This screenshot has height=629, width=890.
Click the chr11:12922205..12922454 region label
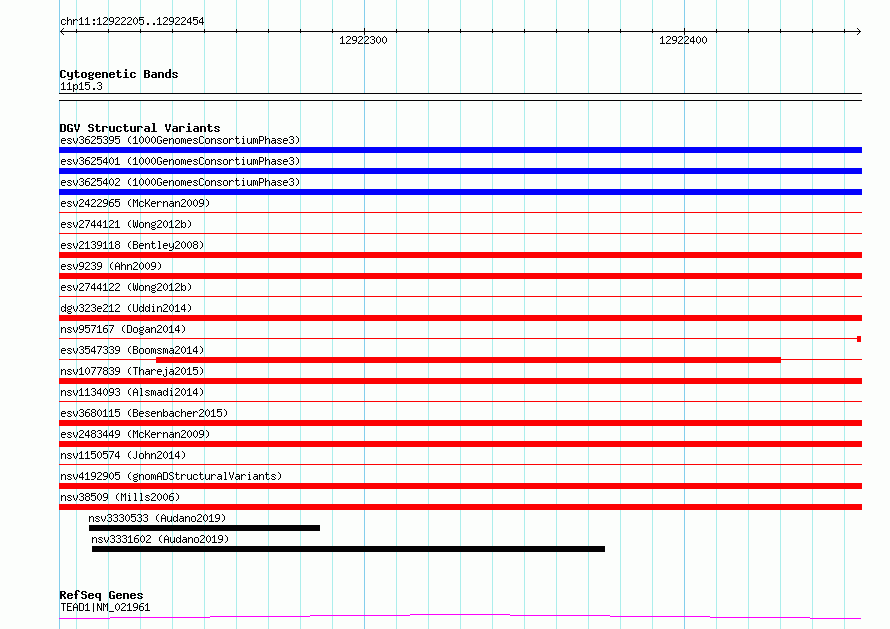click(x=132, y=21)
